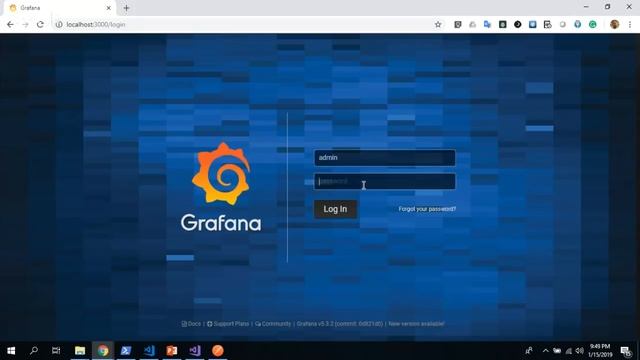Viewport: 640px width, 360px height.
Task: Reload the page with the refresh icon
Action: coord(40,24)
